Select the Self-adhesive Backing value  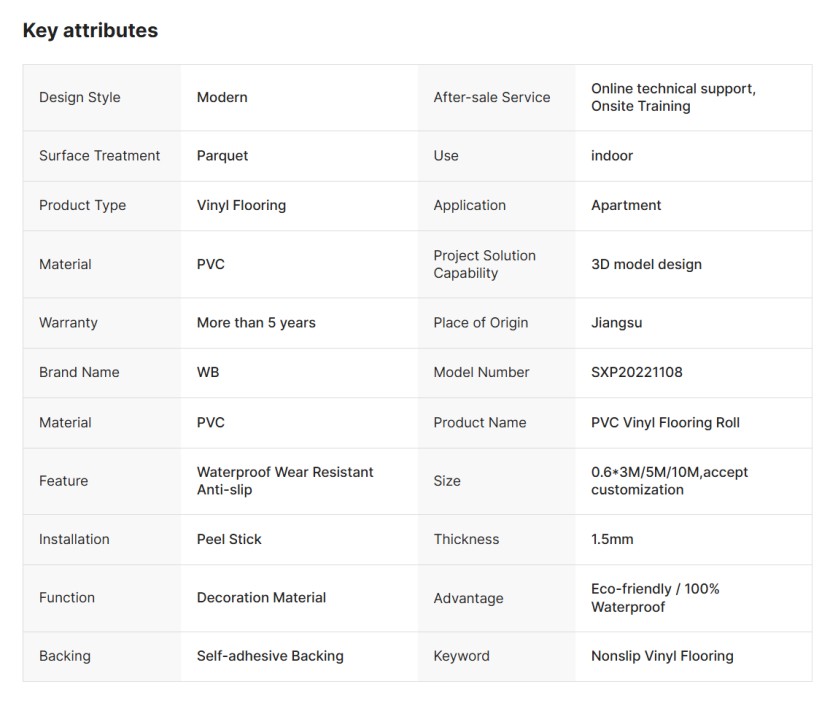(270, 656)
